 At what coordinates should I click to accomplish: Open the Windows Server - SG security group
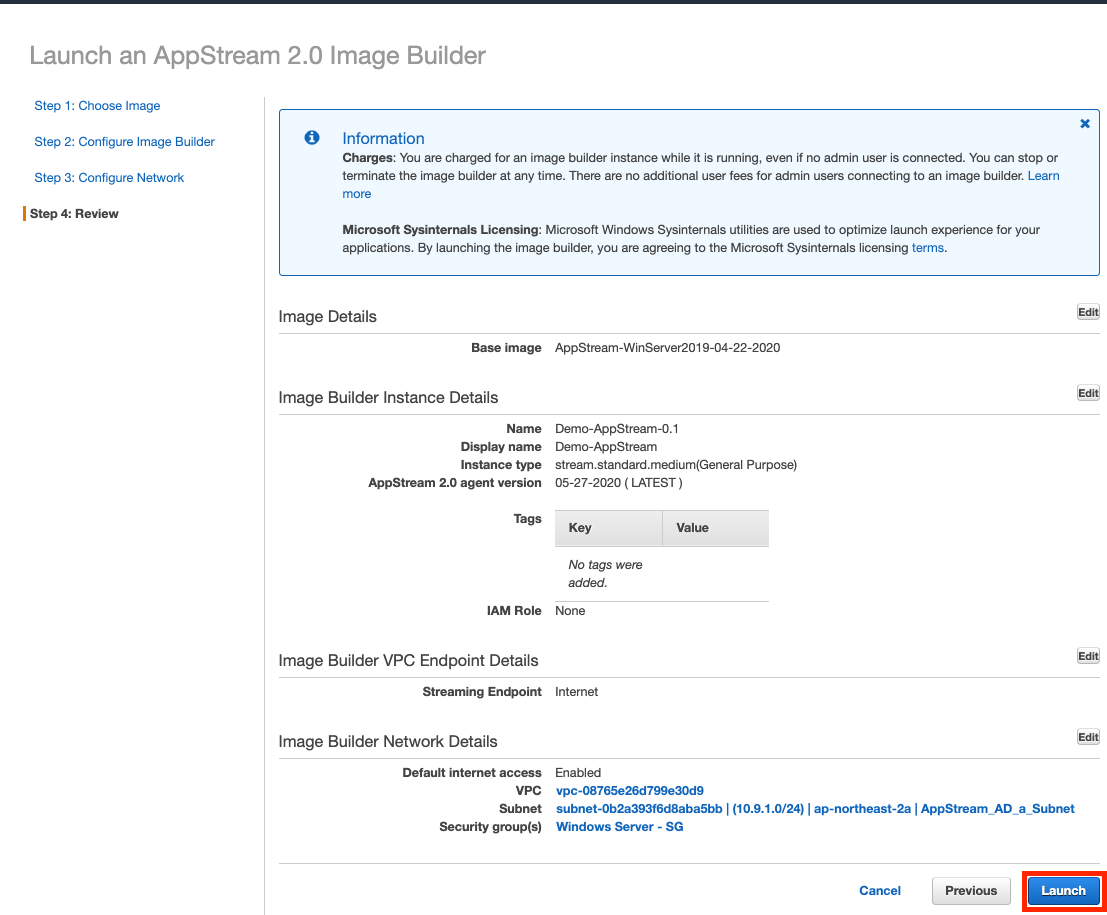tap(619, 827)
